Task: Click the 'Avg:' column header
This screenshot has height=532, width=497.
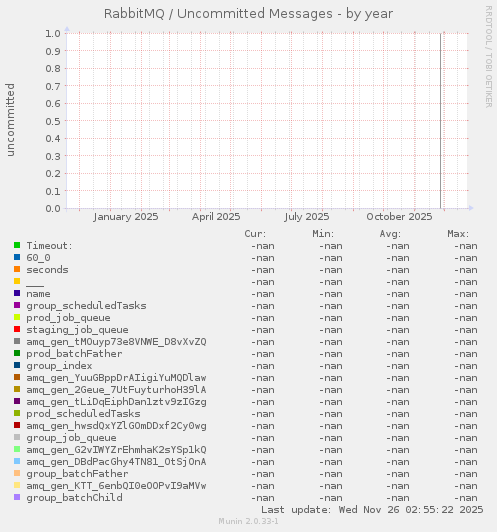Action: (390, 234)
